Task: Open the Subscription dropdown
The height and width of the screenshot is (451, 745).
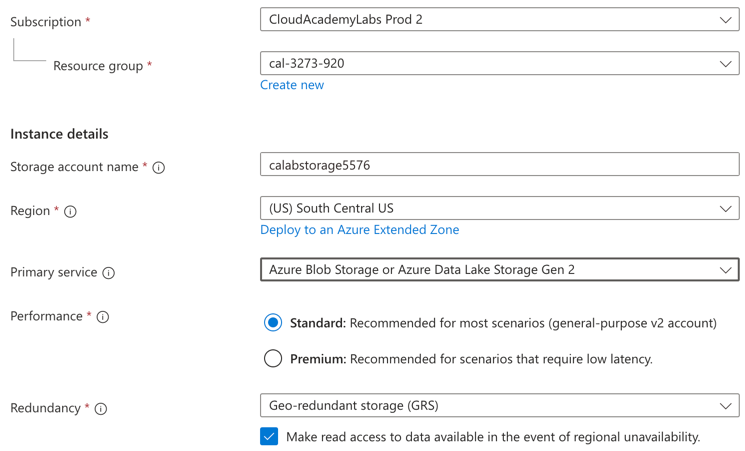Action: [x=498, y=19]
